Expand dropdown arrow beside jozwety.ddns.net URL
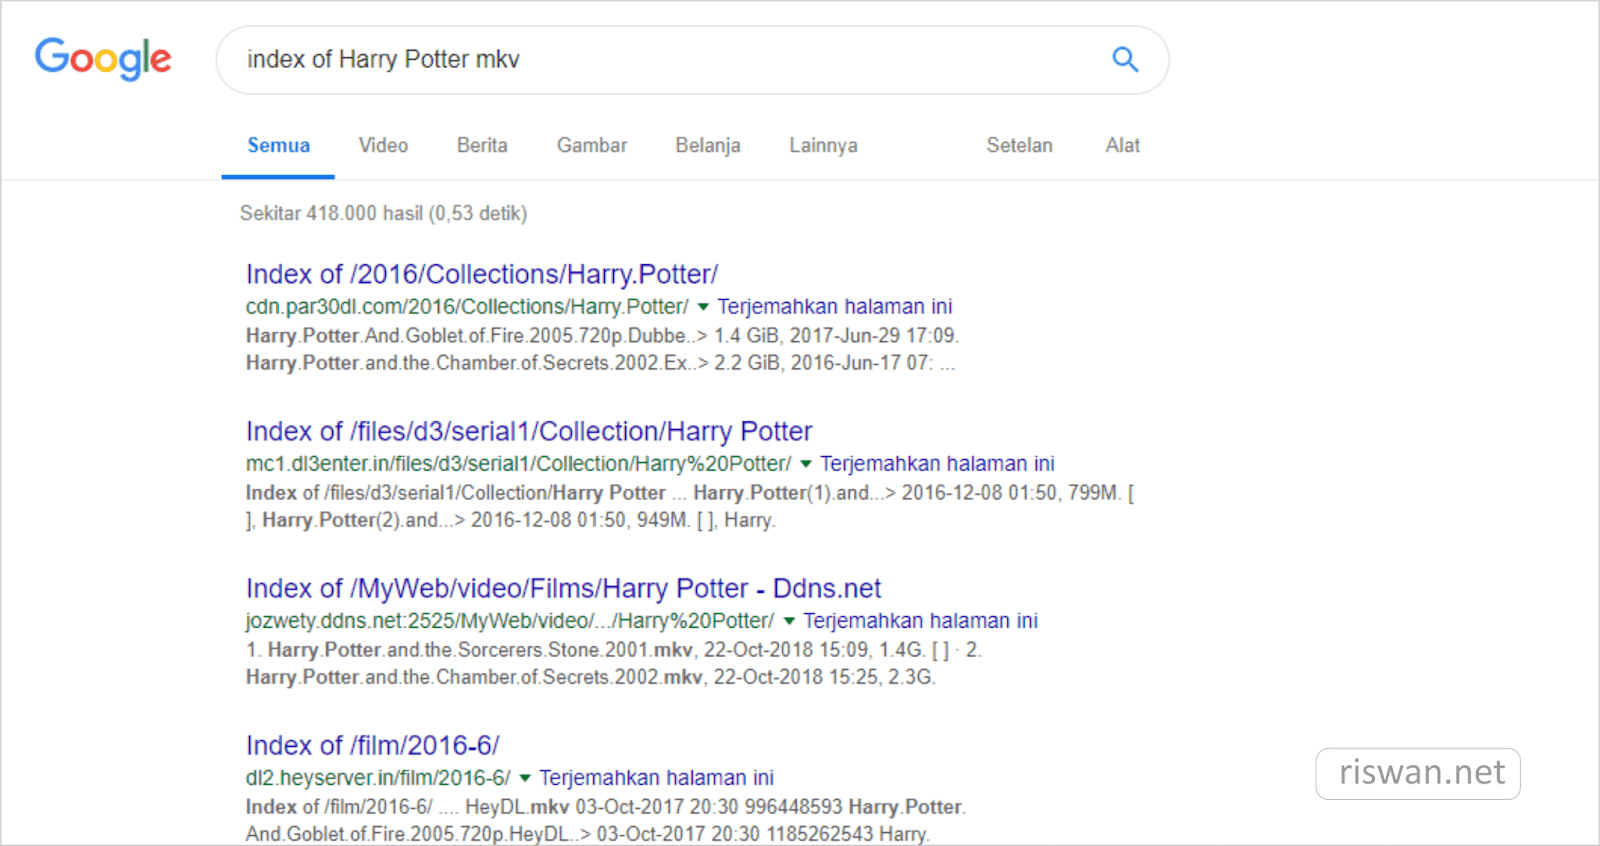The height and width of the screenshot is (846, 1600). [789, 621]
